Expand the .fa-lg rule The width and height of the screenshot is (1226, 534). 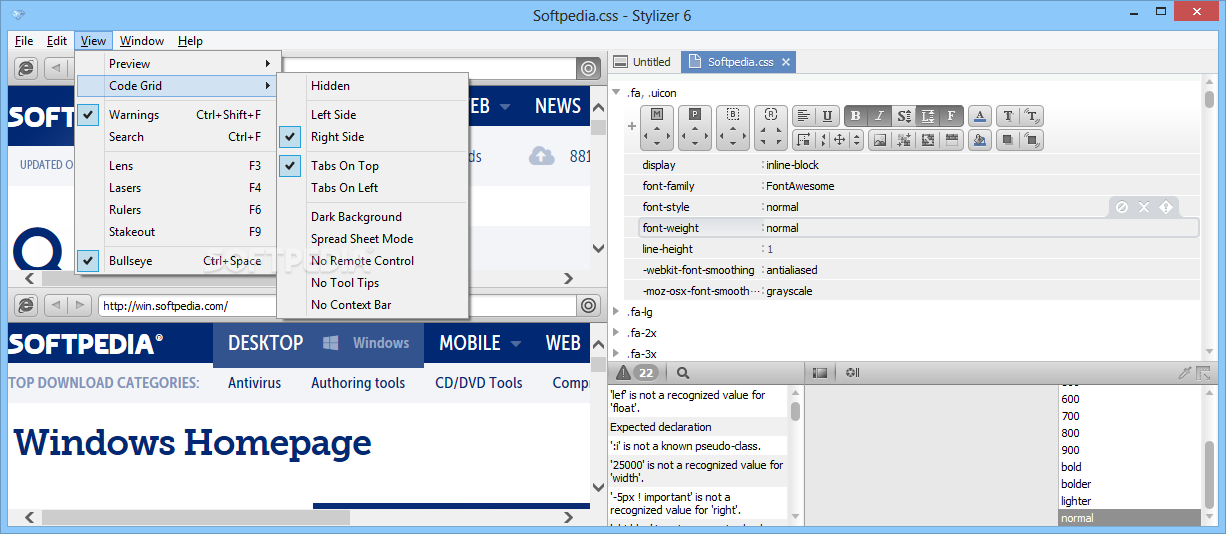pyautogui.click(x=616, y=312)
